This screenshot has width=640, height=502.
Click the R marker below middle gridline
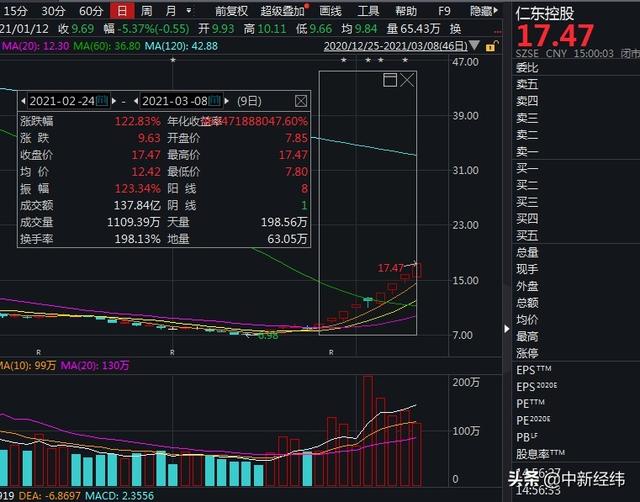[x=172, y=352]
